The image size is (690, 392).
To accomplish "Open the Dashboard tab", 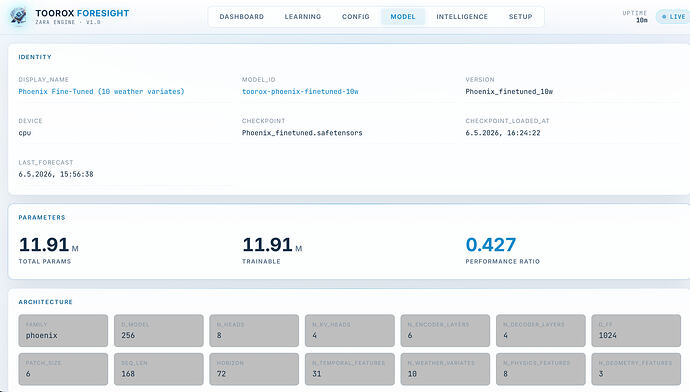I will (x=242, y=17).
